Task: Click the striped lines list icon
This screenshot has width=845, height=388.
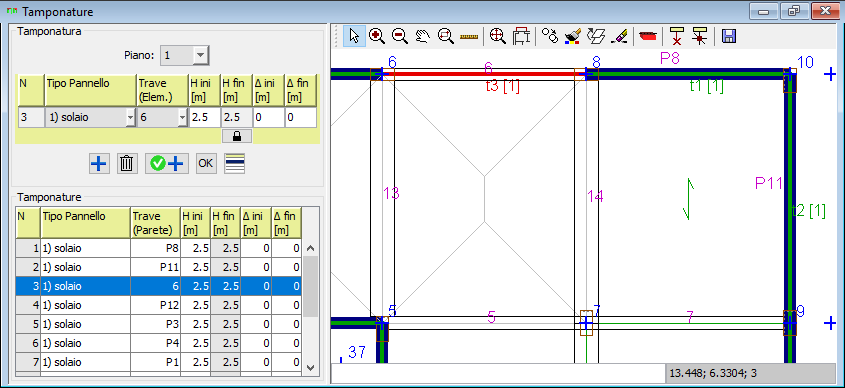Action: tap(234, 163)
